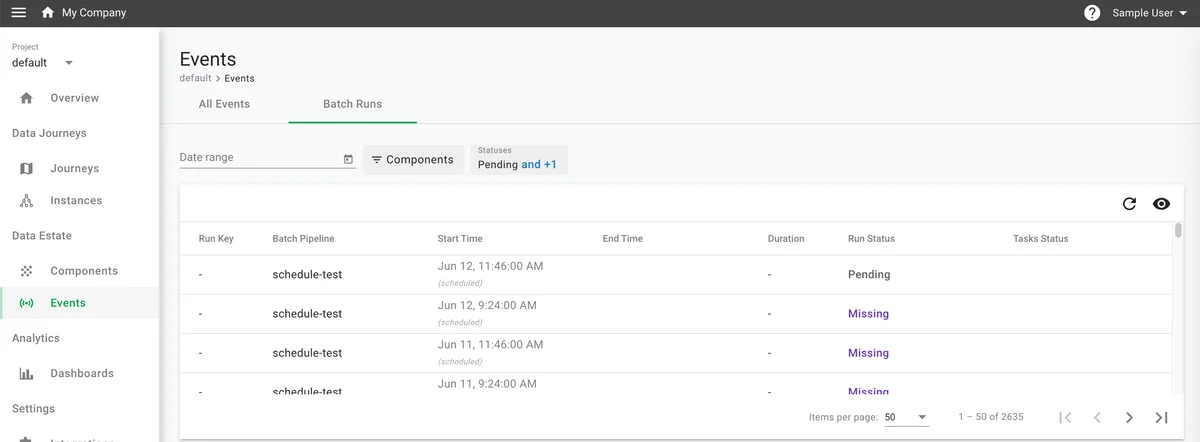
Task: Click the Run Key column header
Action: tap(216, 239)
